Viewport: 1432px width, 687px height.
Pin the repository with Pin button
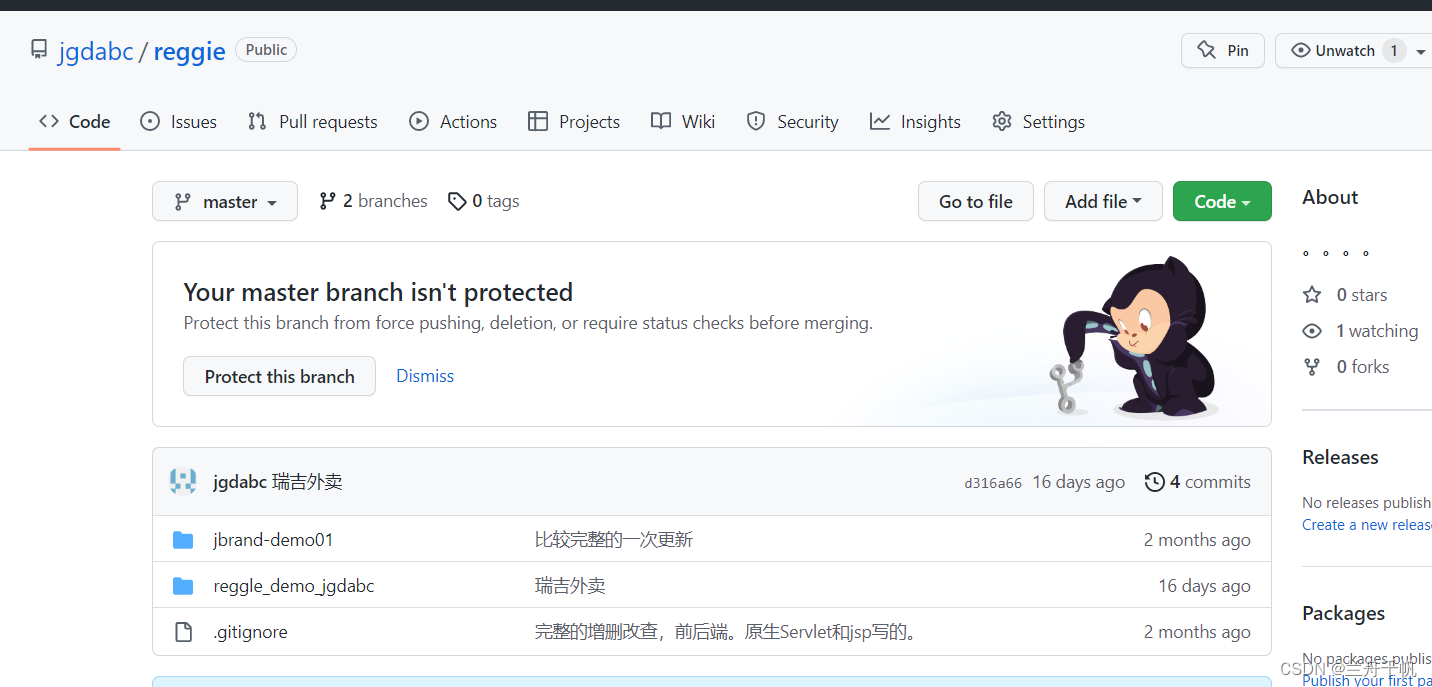[1223, 51]
